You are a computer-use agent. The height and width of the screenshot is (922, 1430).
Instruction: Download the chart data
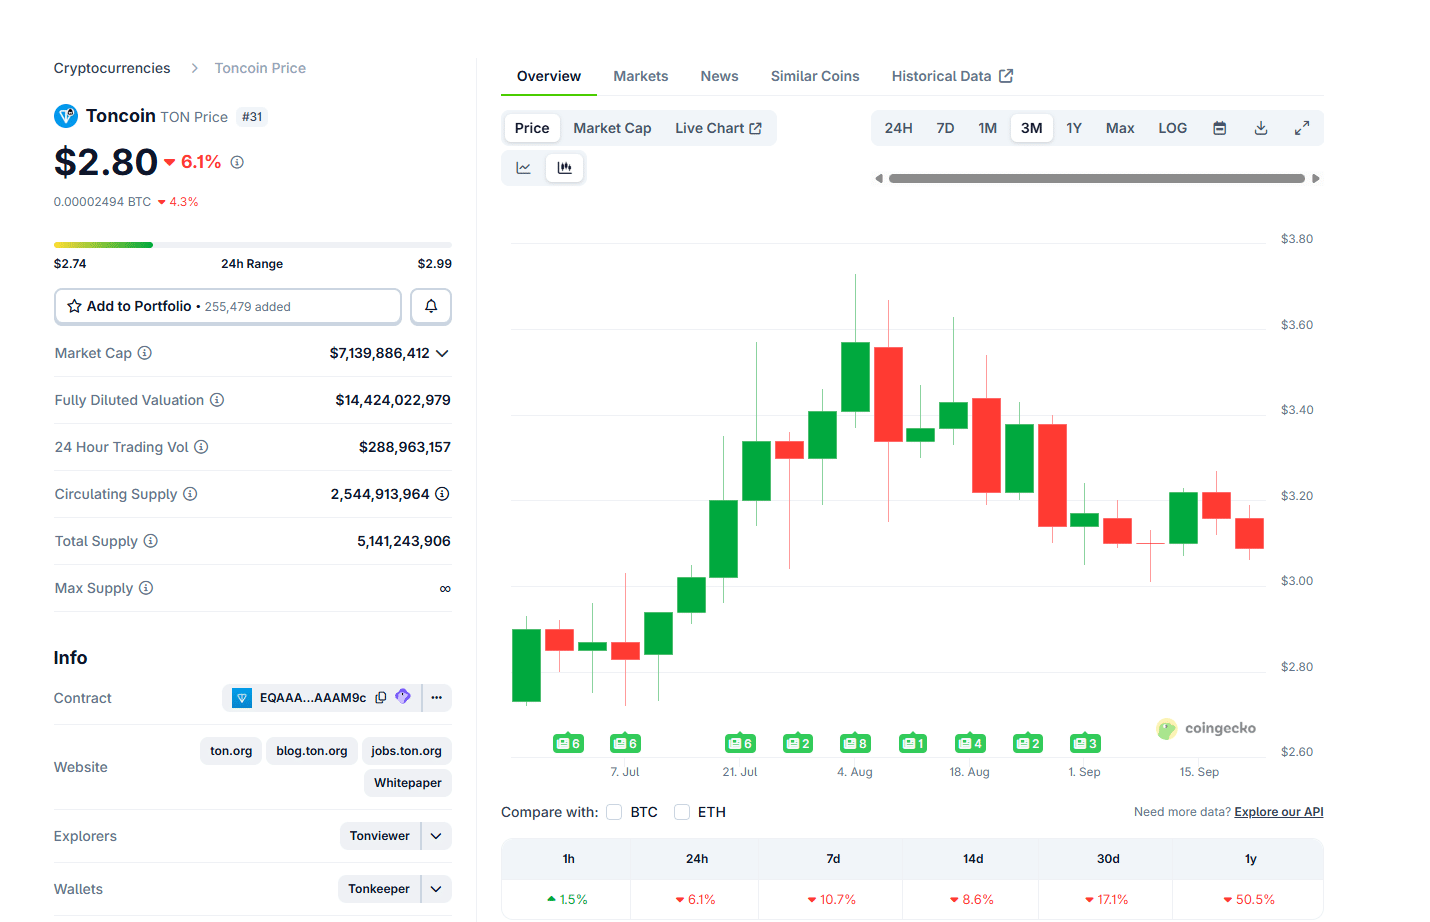1260,128
